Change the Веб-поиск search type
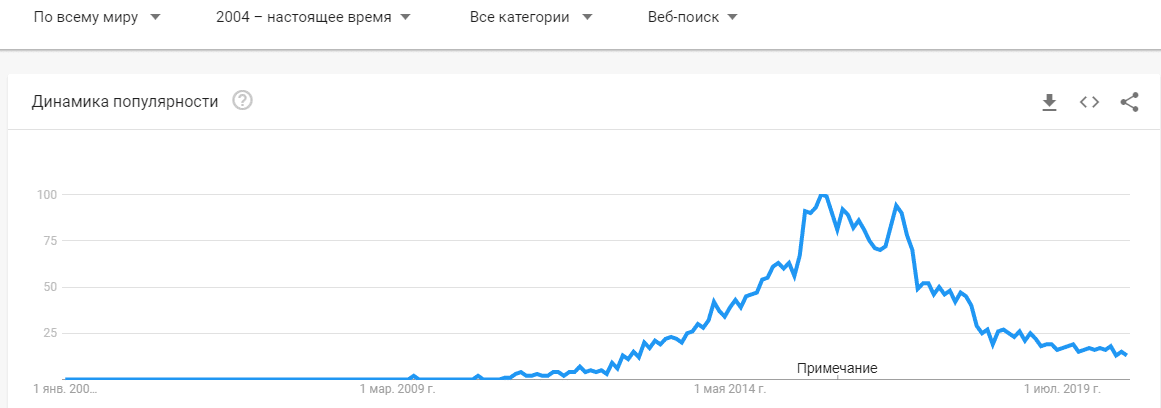The width and height of the screenshot is (1161, 408). coord(692,18)
